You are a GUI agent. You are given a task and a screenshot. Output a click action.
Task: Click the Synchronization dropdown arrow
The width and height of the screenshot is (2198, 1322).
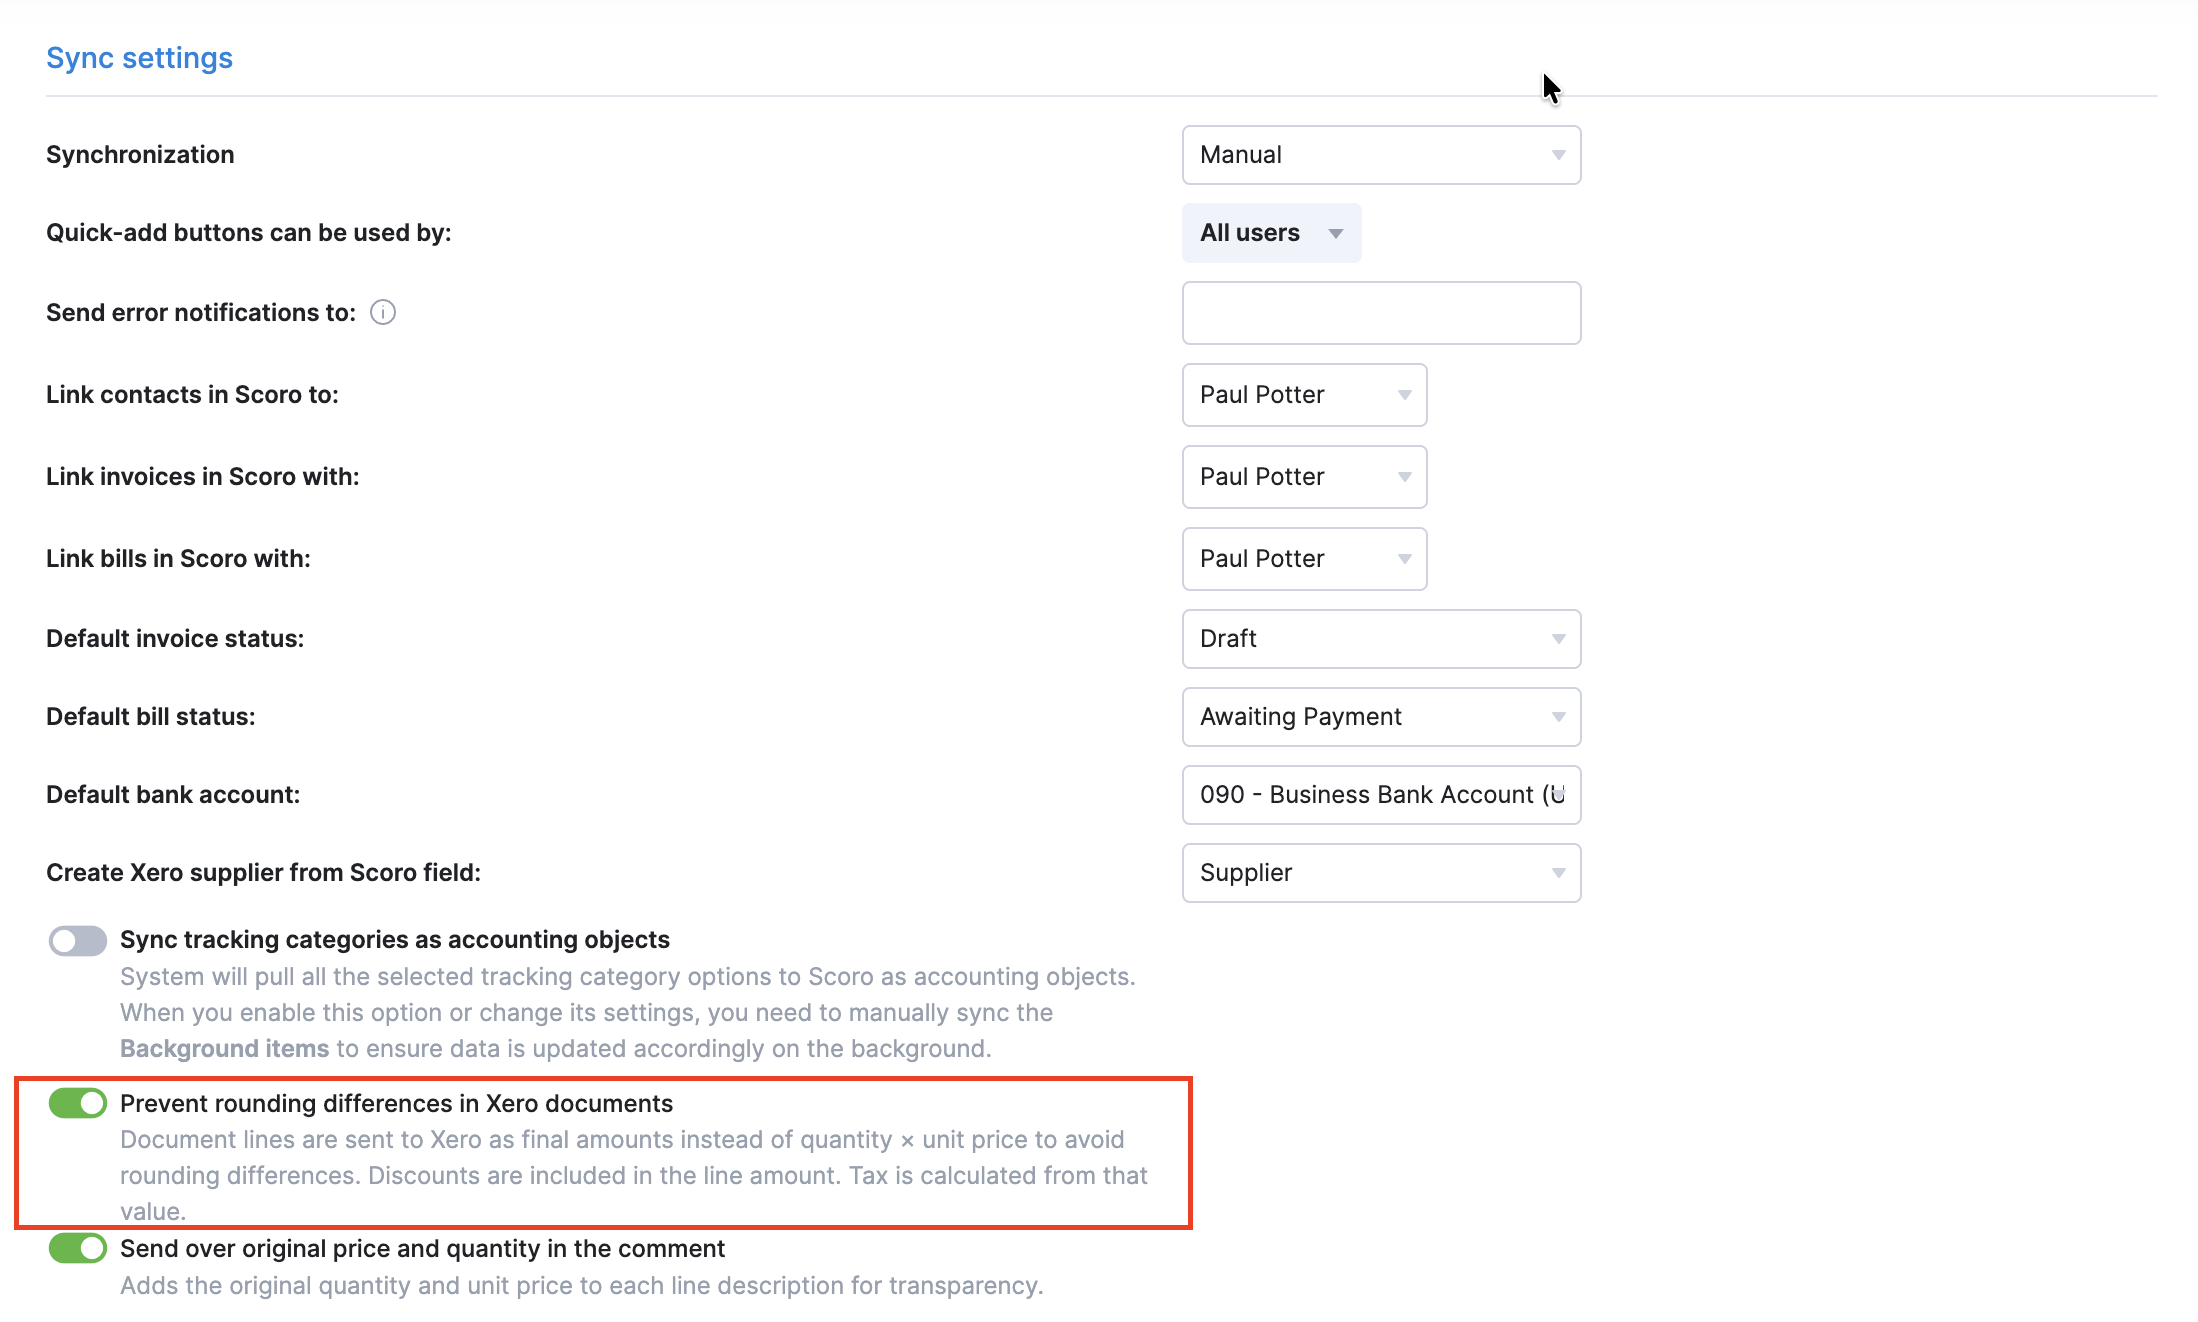coord(1558,155)
